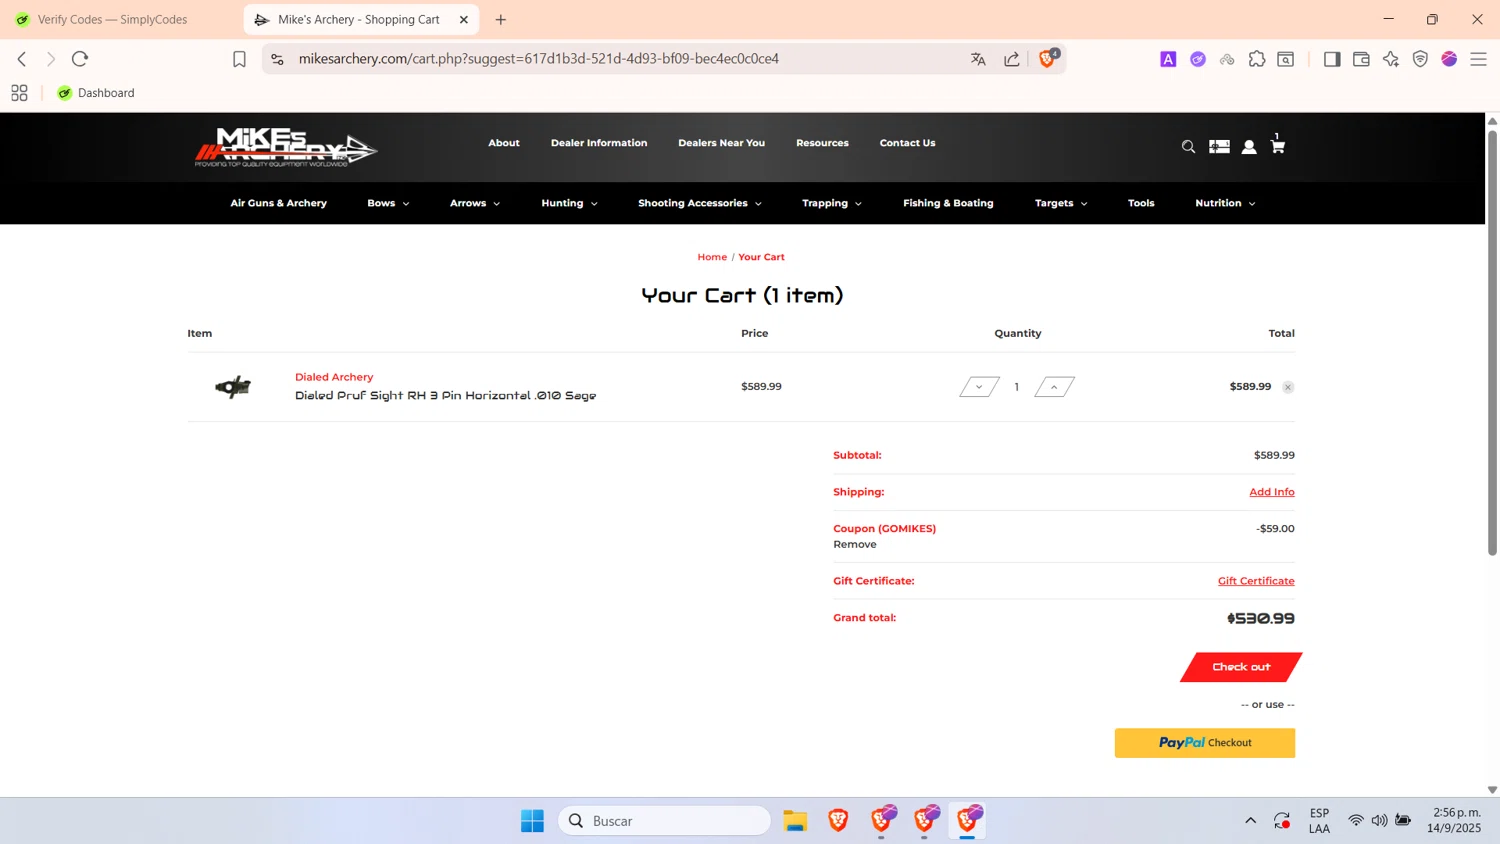Open Air Guns & Archery category
The image size is (1500, 844).
click(x=279, y=203)
